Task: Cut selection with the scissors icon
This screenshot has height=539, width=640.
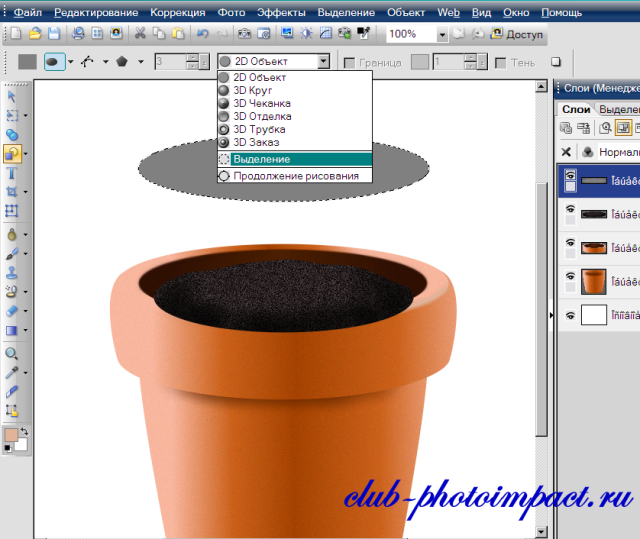Action: click(140, 33)
